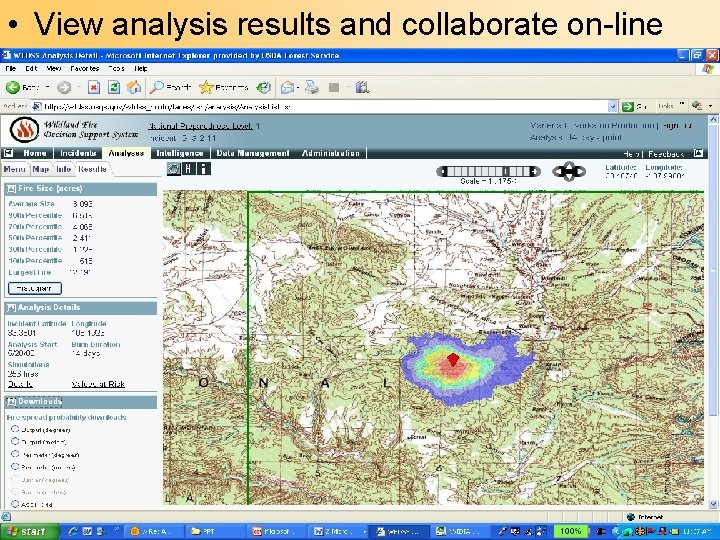720x540 pixels.
Task: Click the zoom-out end of scale bar
Action: click(x=442, y=171)
